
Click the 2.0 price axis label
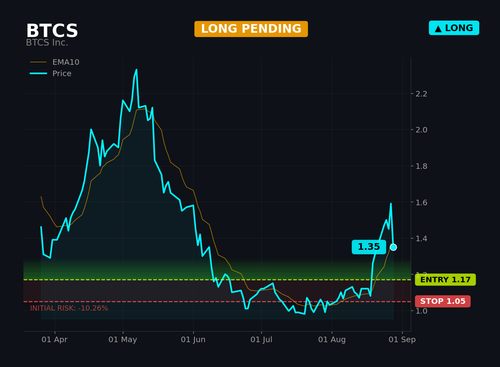(421, 130)
